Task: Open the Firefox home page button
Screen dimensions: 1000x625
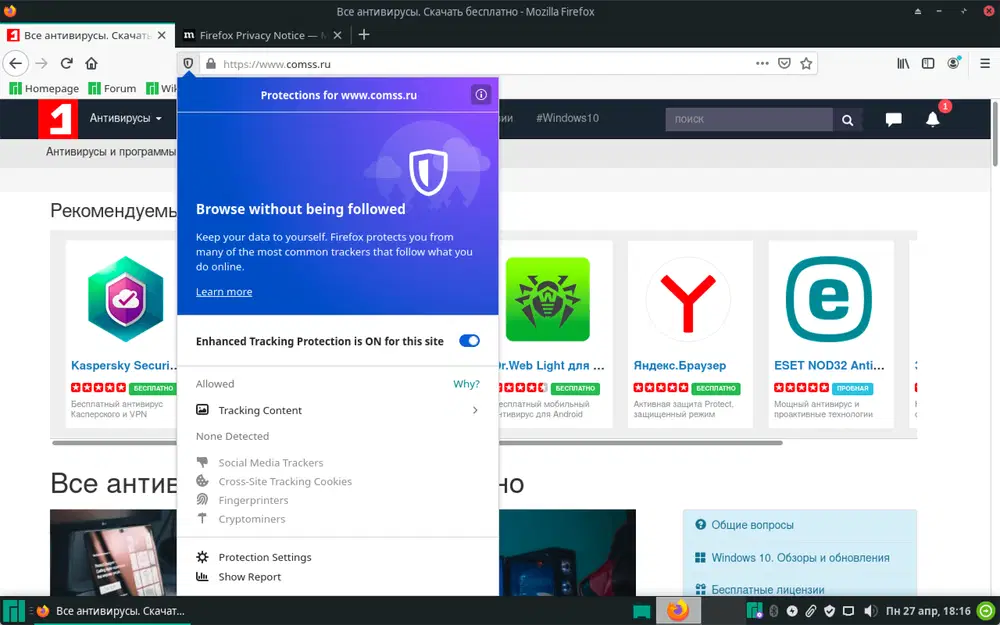Action: [91, 63]
